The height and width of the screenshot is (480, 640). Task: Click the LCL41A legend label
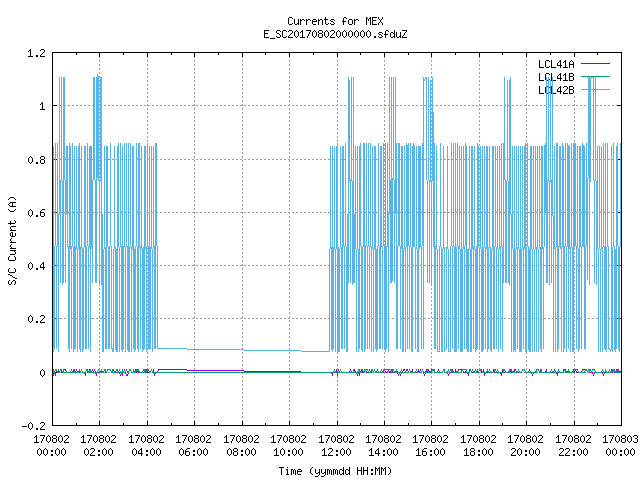pos(556,64)
